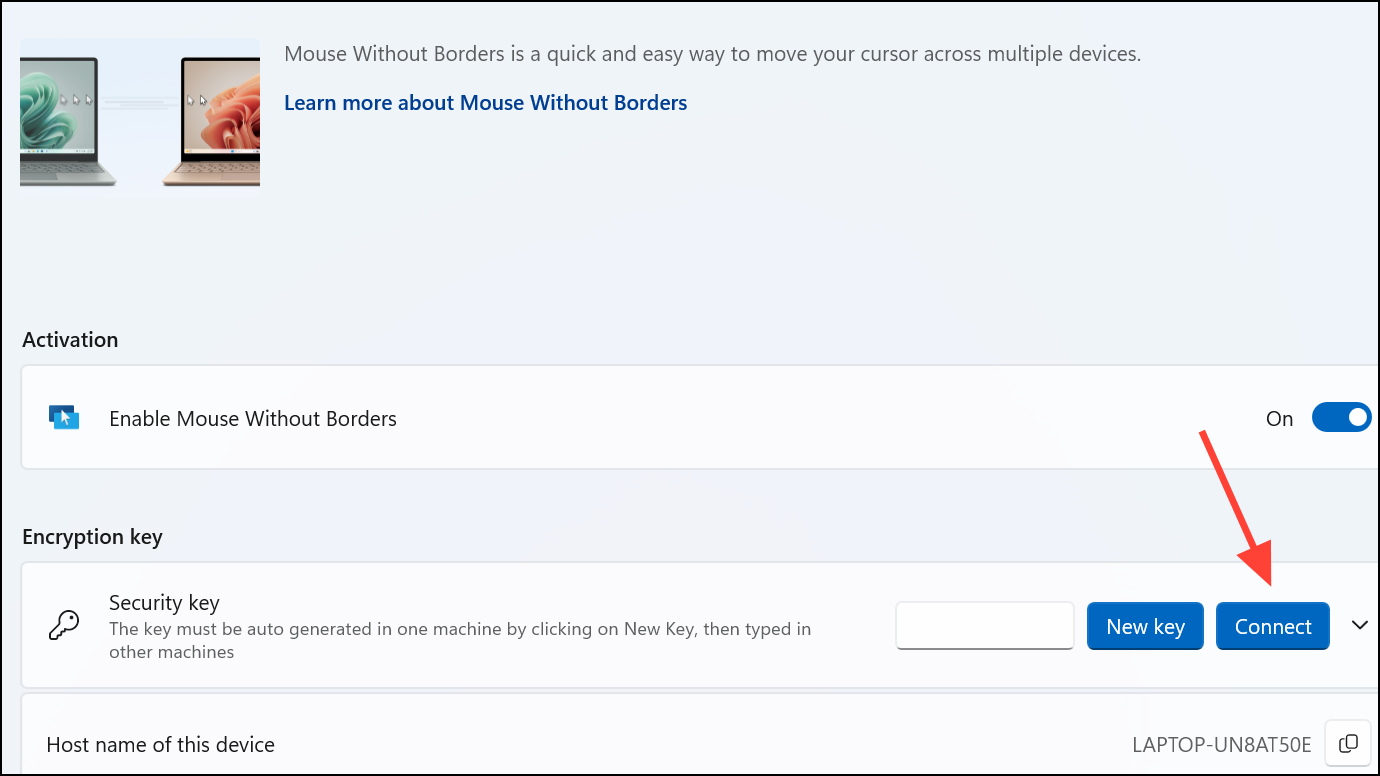The height and width of the screenshot is (776, 1380).
Task: Click the Activation heading
Action: coord(70,339)
